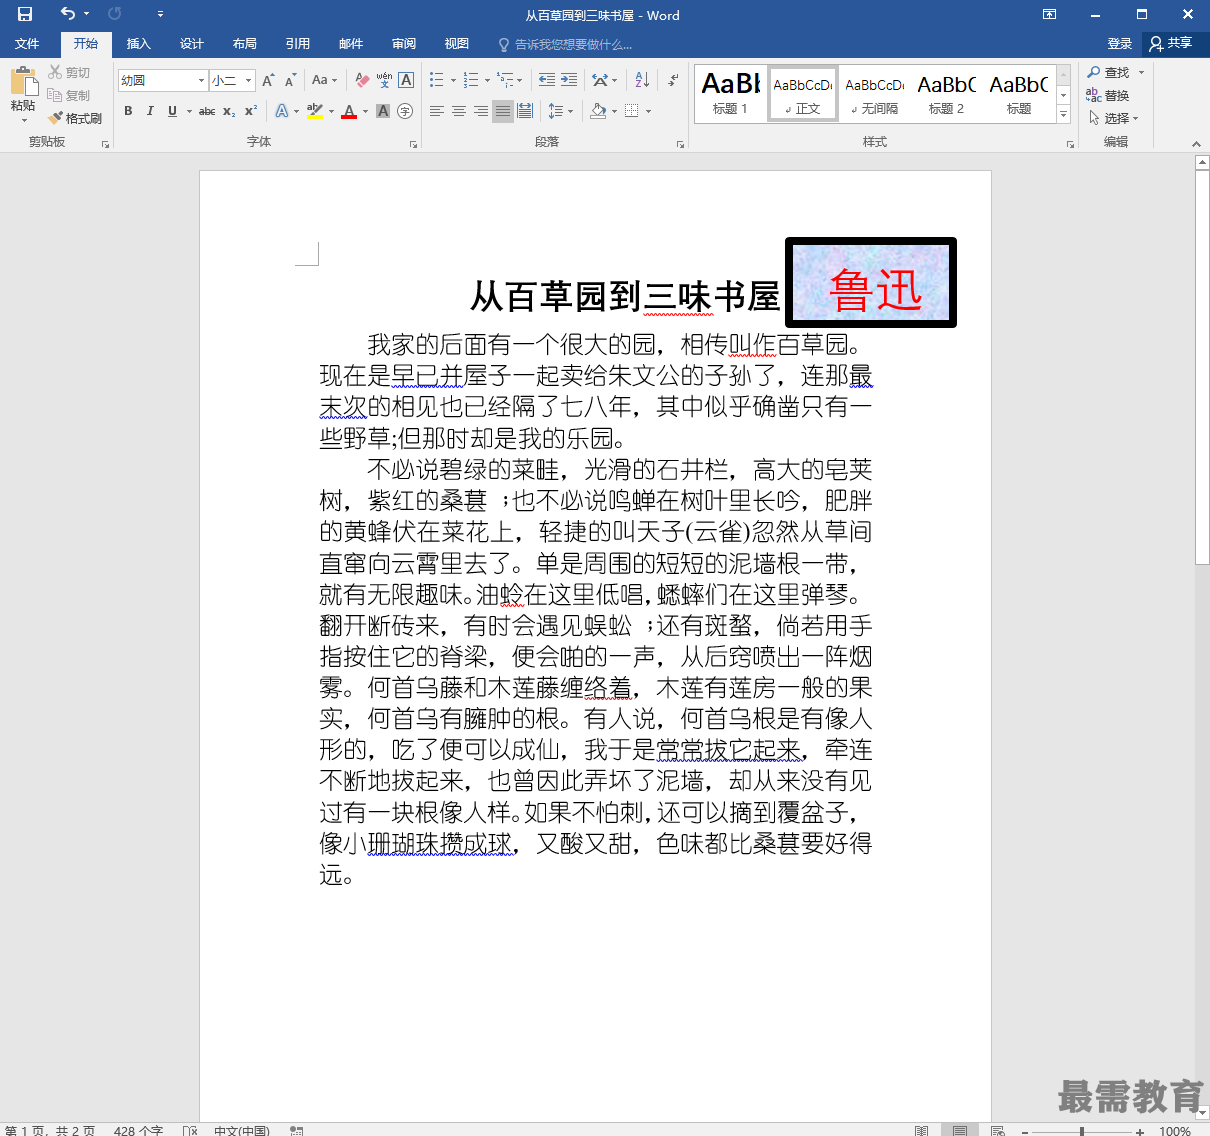Screen dimensions: 1210x1136
Task: Switch to the References (引用) tab
Action: (x=297, y=44)
